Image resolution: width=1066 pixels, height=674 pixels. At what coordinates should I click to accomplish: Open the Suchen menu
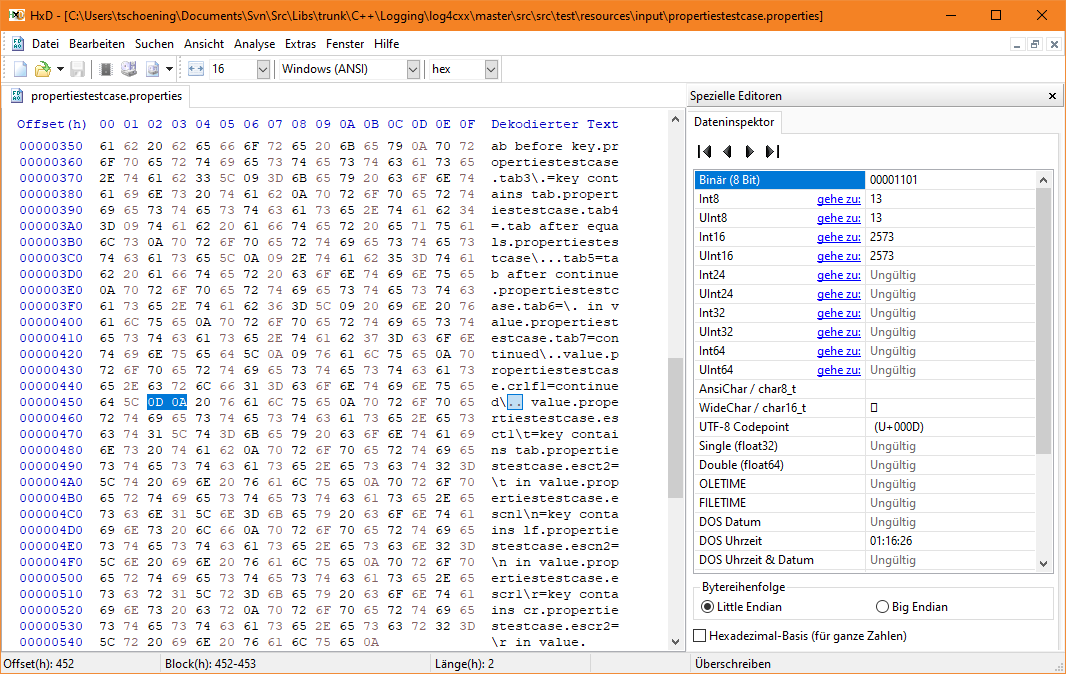coord(154,44)
